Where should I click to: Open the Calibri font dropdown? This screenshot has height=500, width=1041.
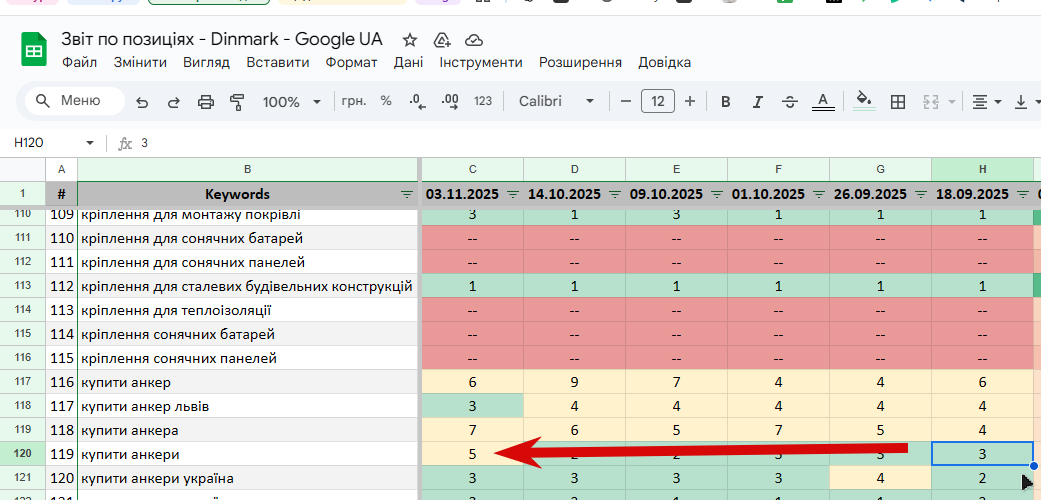coord(556,101)
